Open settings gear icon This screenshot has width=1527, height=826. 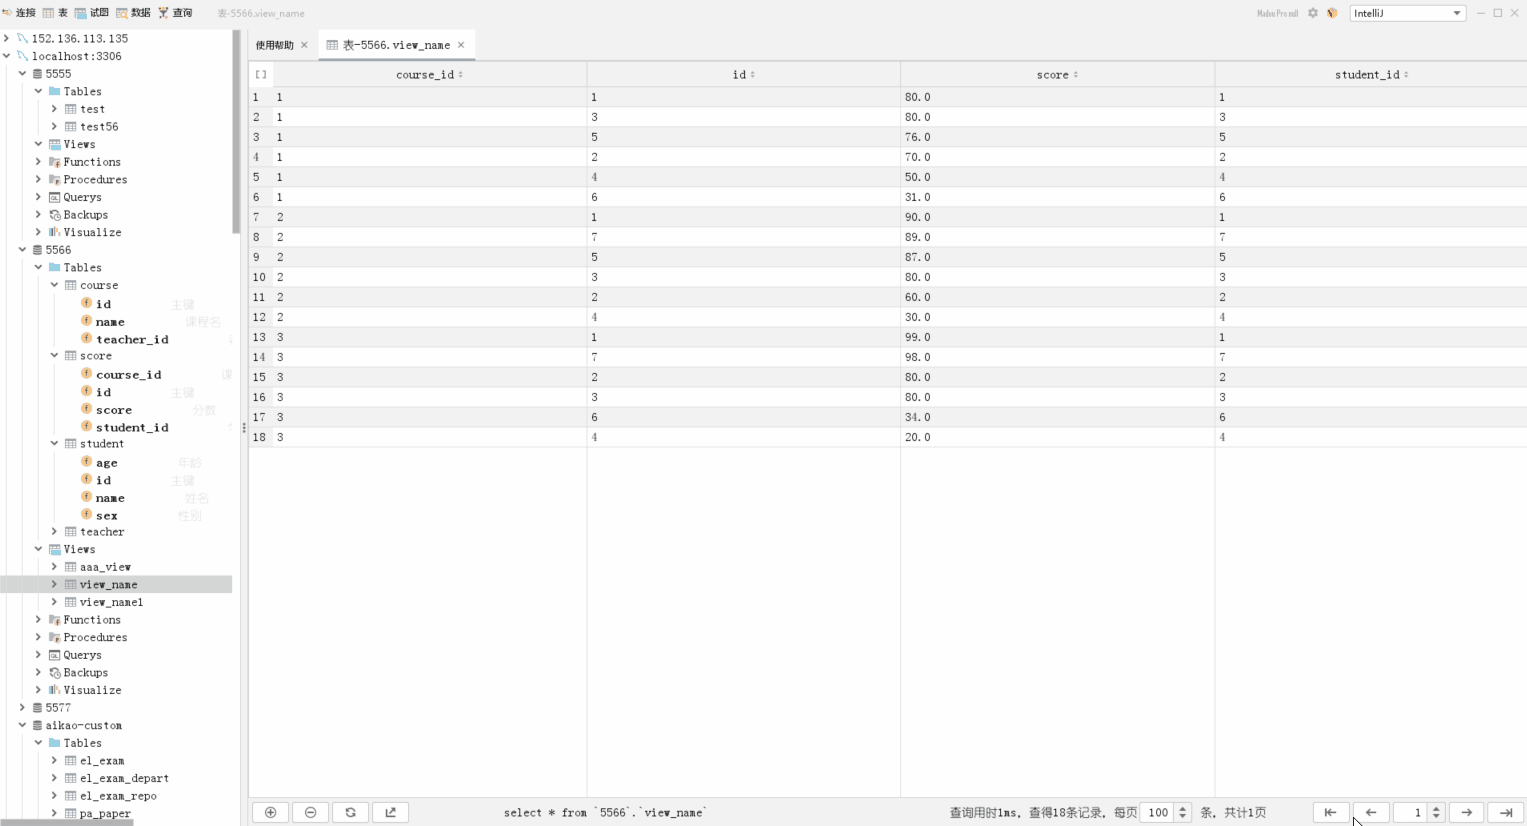(1313, 13)
